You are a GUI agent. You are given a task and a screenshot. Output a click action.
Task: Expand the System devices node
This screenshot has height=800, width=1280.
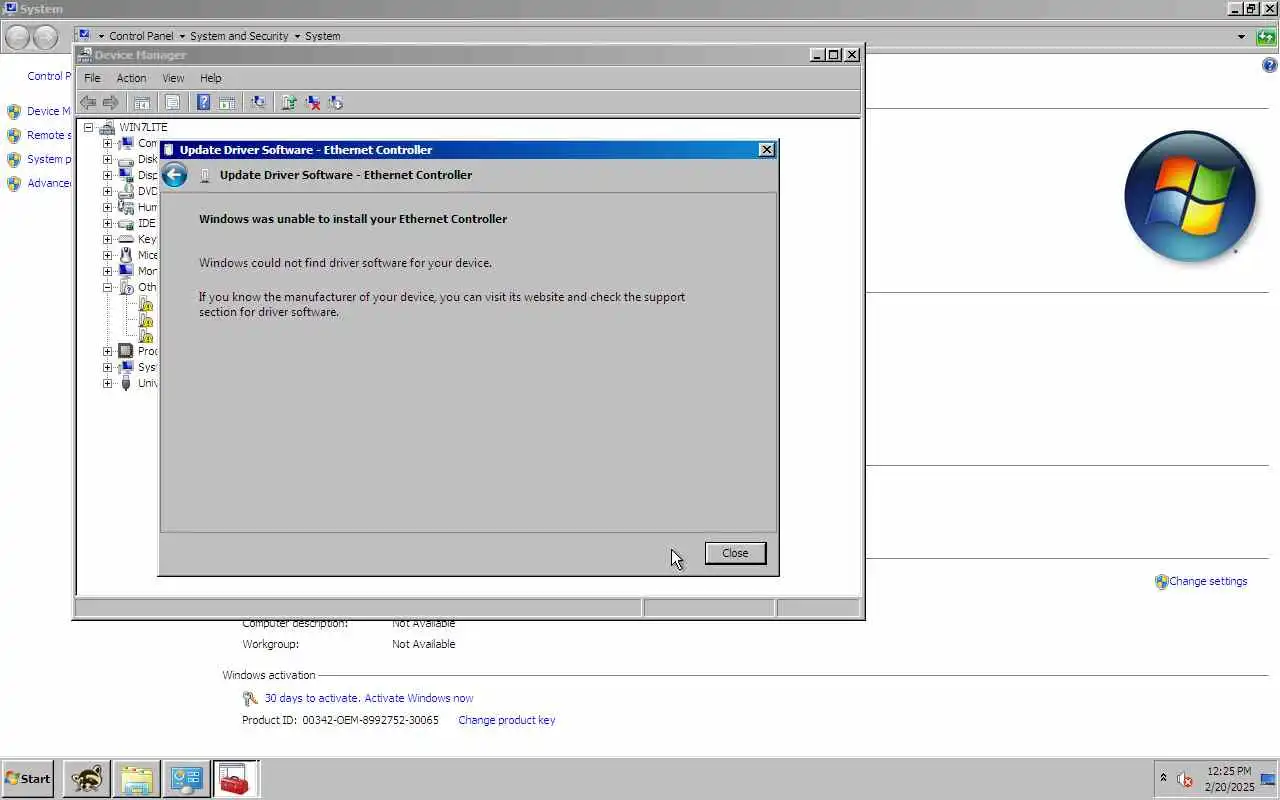[x=107, y=367]
